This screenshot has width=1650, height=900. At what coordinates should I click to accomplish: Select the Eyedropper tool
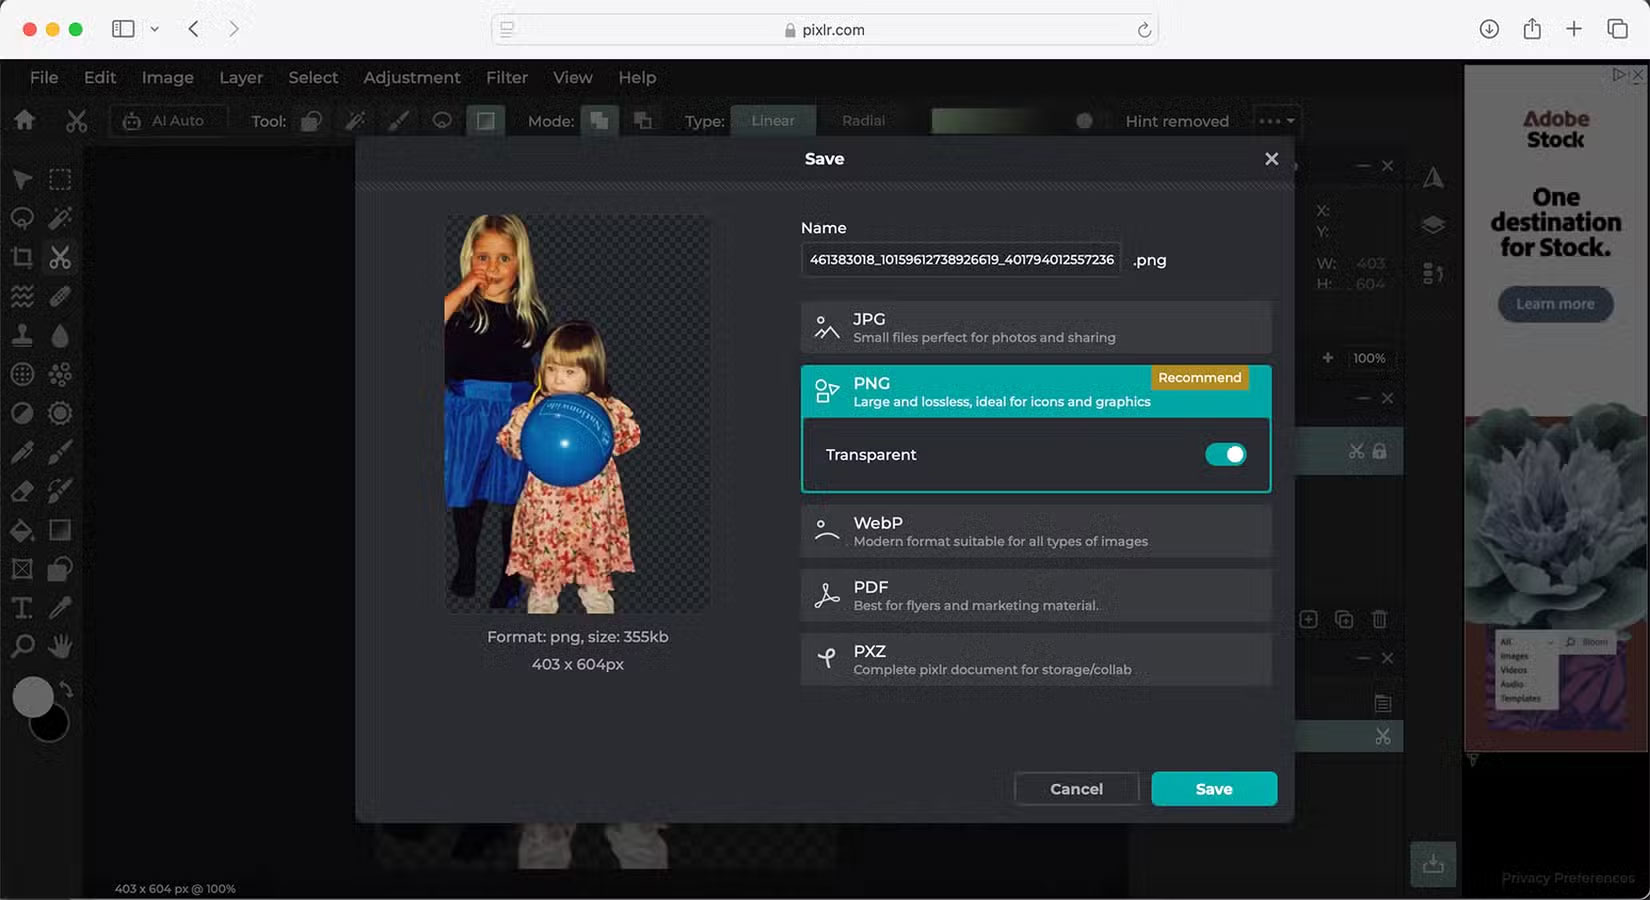click(x=60, y=607)
